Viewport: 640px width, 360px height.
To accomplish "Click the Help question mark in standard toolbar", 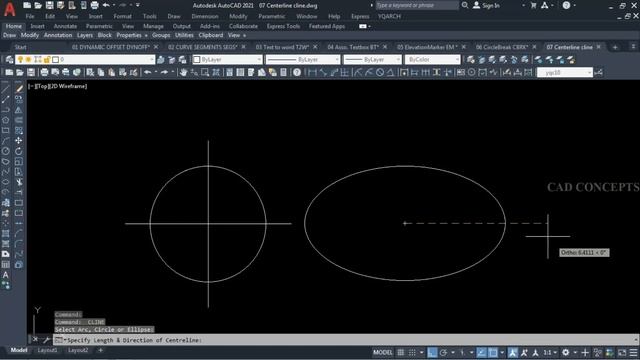I will click(x=297, y=73).
